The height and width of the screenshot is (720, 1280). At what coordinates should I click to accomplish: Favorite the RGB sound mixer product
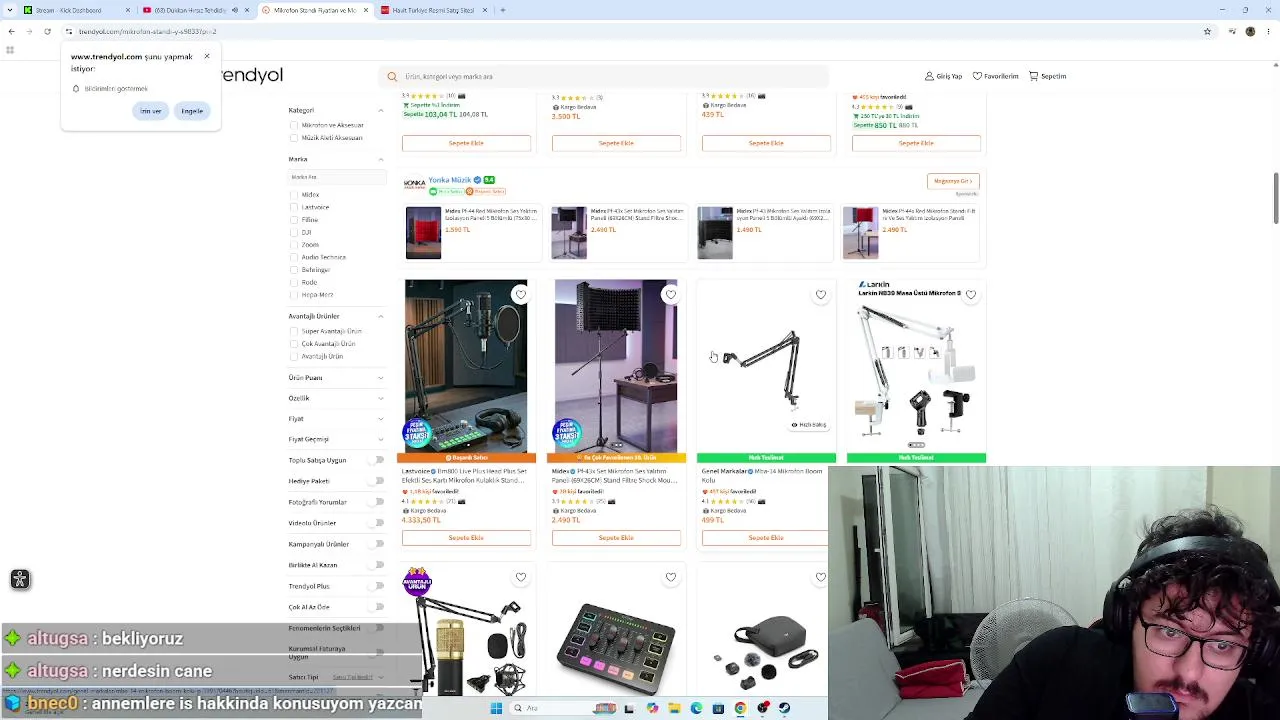[670, 577]
